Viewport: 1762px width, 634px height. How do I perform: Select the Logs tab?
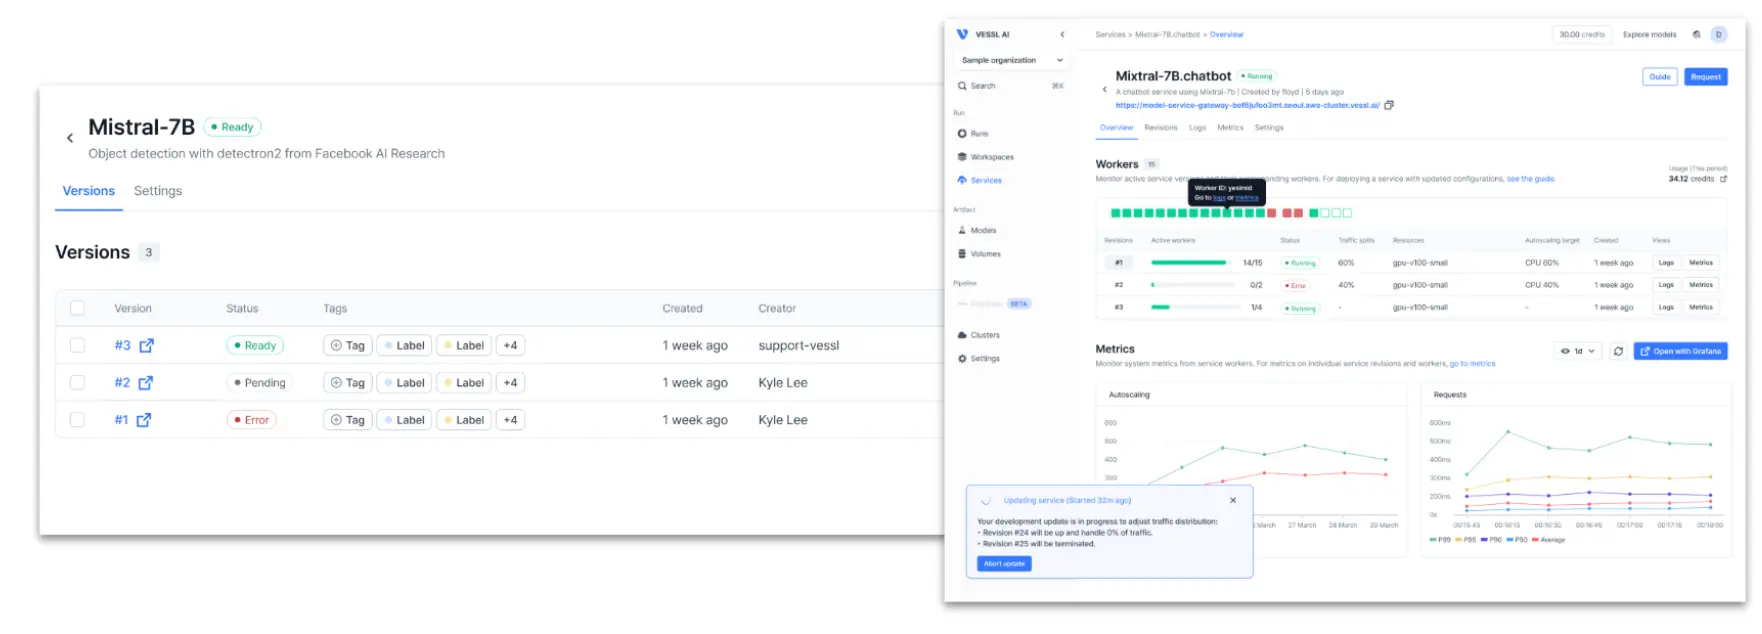click(1197, 128)
